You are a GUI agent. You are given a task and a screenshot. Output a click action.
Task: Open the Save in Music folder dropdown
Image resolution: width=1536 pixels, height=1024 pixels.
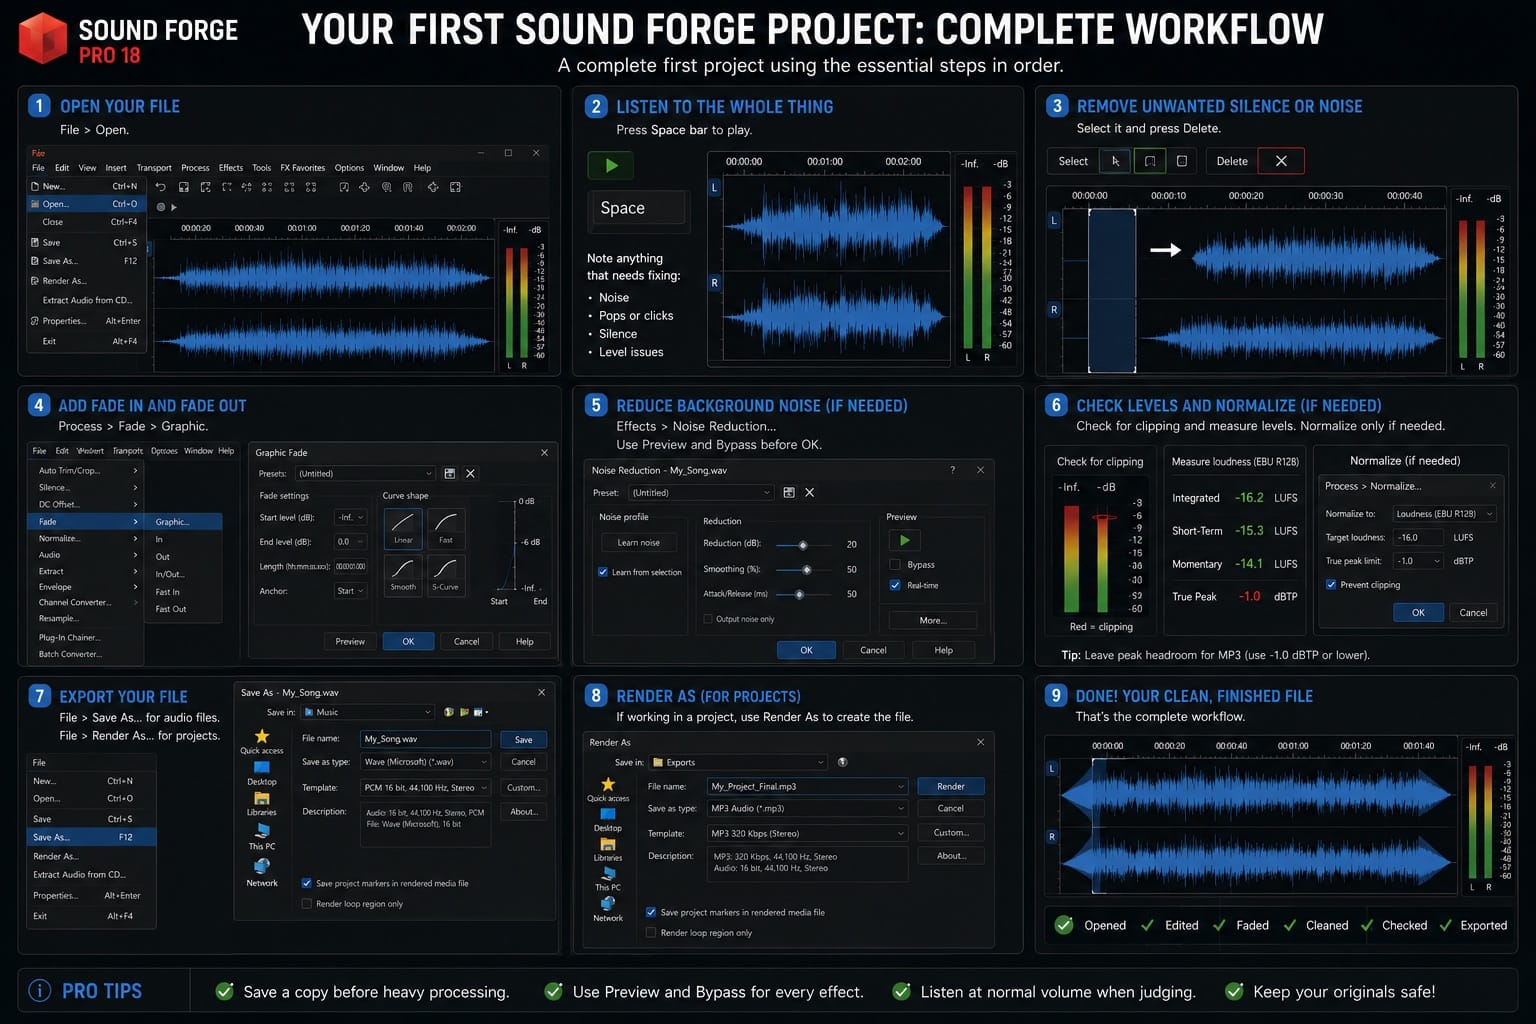(x=367, y=712)
